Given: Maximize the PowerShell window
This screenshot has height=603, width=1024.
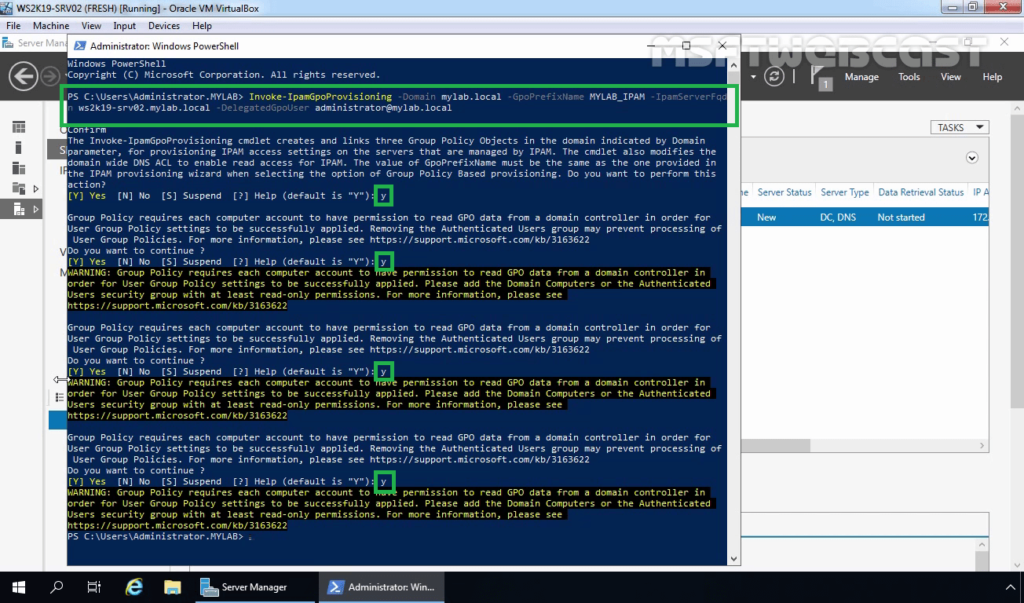Looking at the screenshot, I should pyautogui.click(x=686, y=46).
